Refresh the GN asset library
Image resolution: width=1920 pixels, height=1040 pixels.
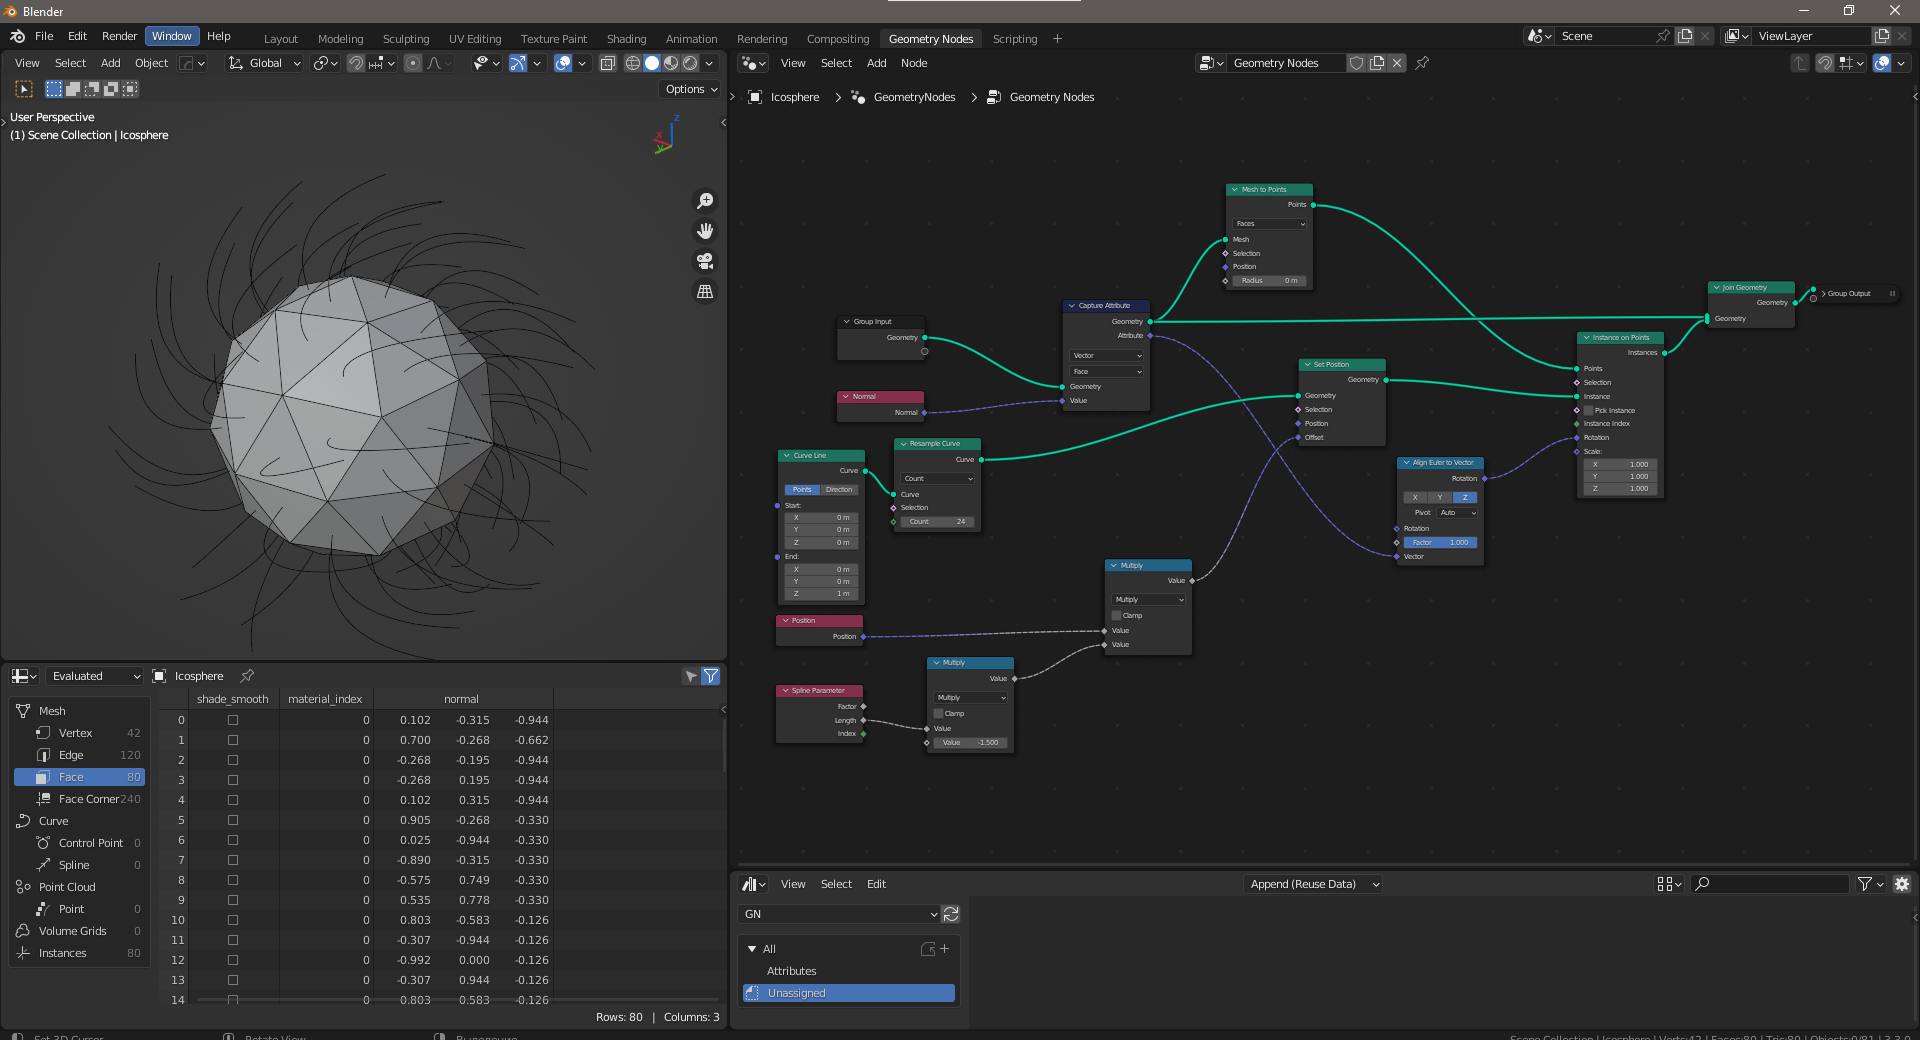951,914
